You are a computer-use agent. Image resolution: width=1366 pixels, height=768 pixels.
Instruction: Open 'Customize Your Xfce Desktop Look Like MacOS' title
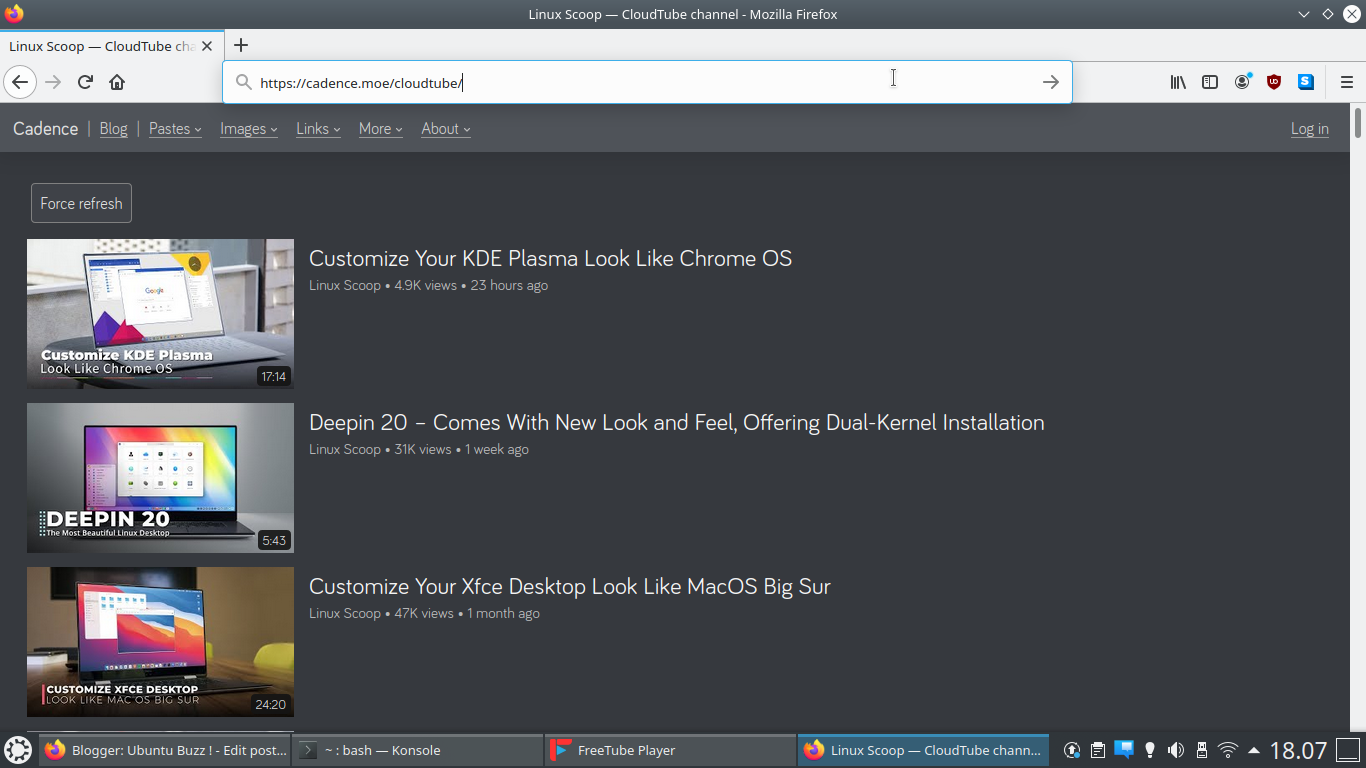(x=570, y=586)
